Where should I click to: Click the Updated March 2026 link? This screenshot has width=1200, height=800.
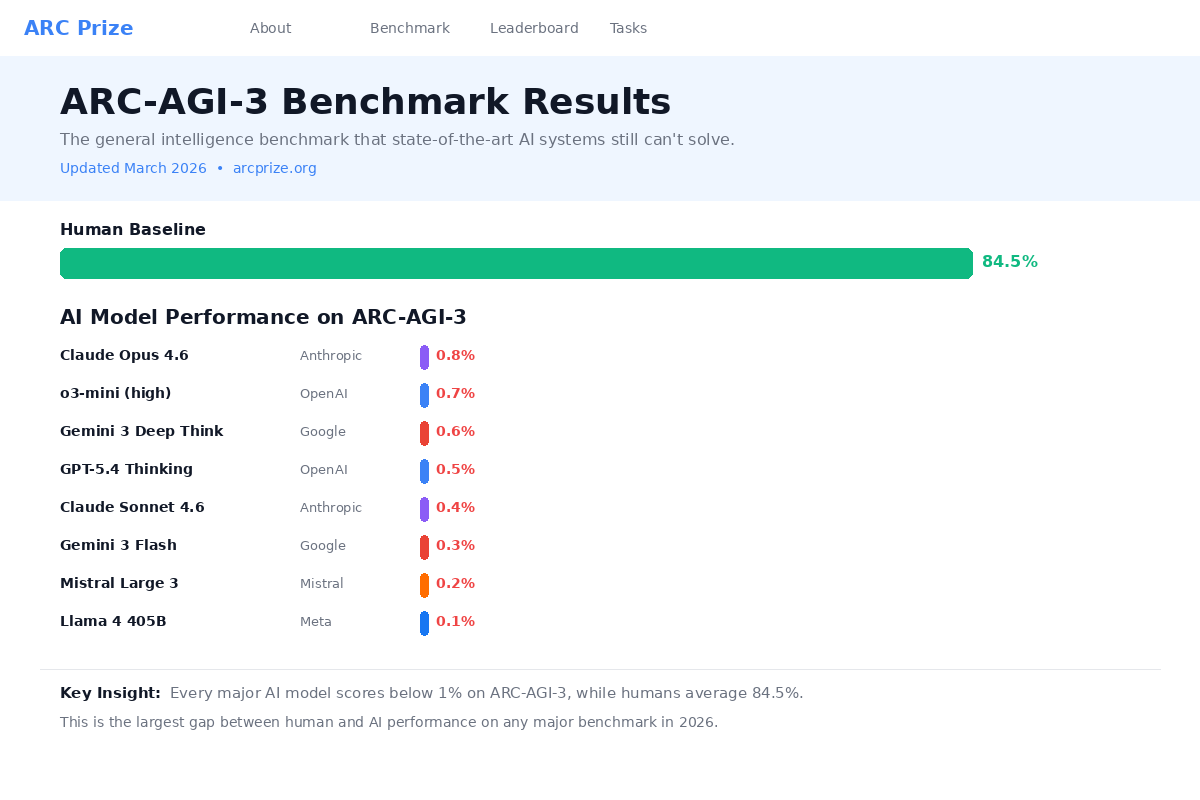[133, 168]
